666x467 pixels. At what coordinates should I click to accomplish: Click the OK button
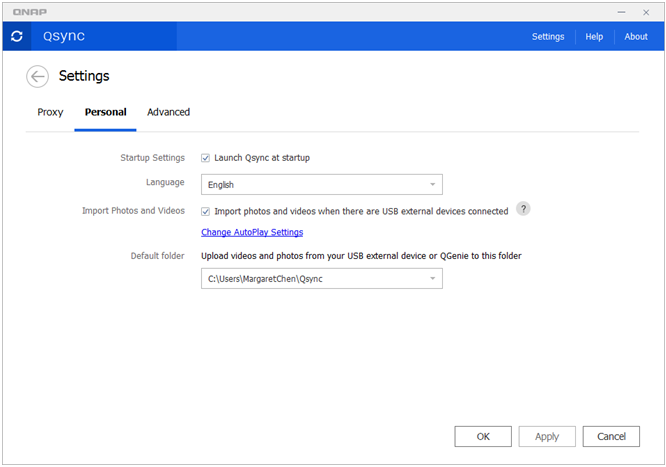(483, 436)
